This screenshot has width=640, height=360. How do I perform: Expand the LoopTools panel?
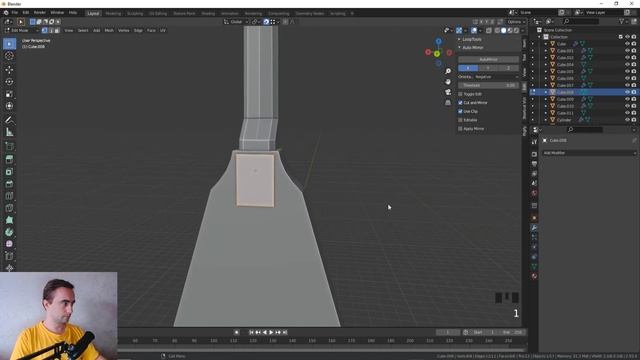(460, 39)
